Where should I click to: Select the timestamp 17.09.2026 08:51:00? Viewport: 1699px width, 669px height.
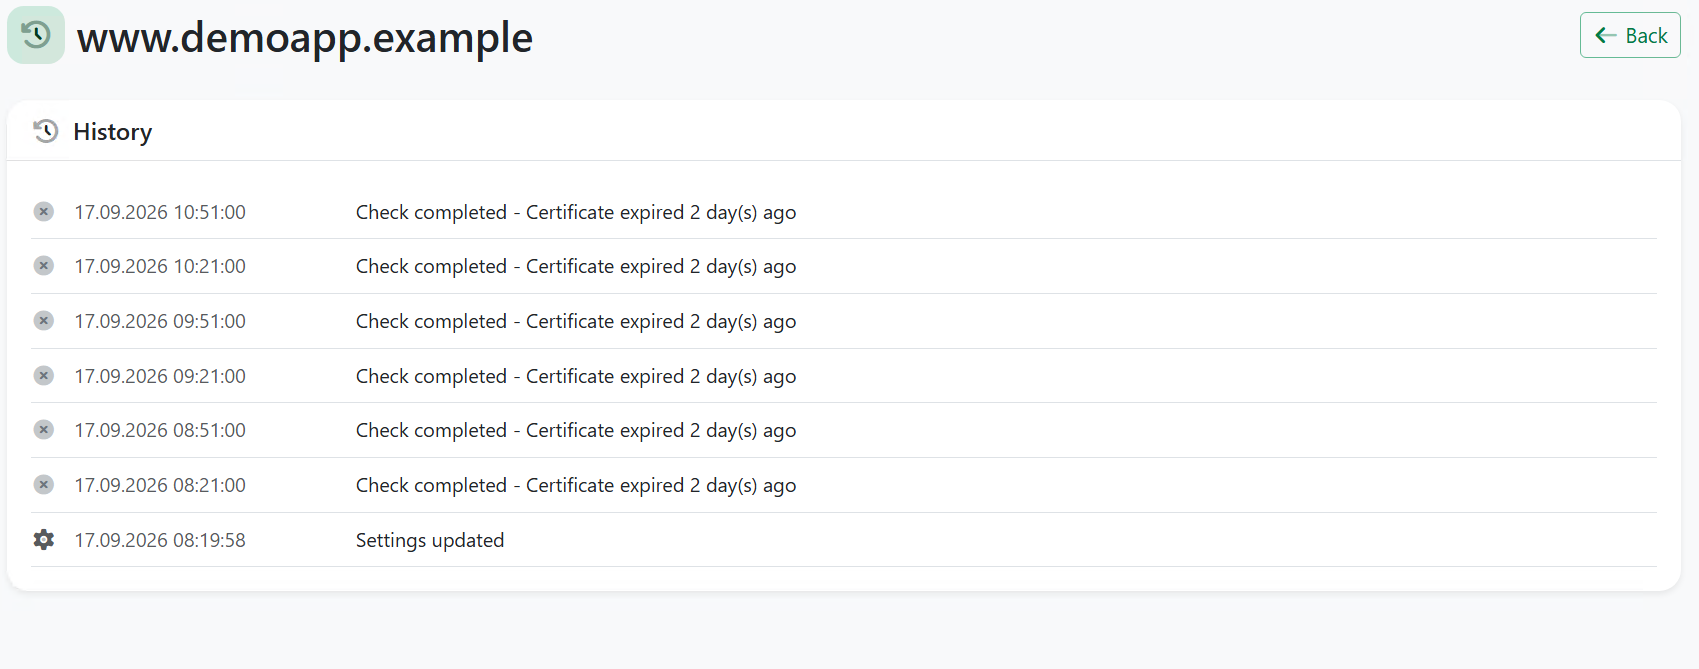(x=160, y=430)
